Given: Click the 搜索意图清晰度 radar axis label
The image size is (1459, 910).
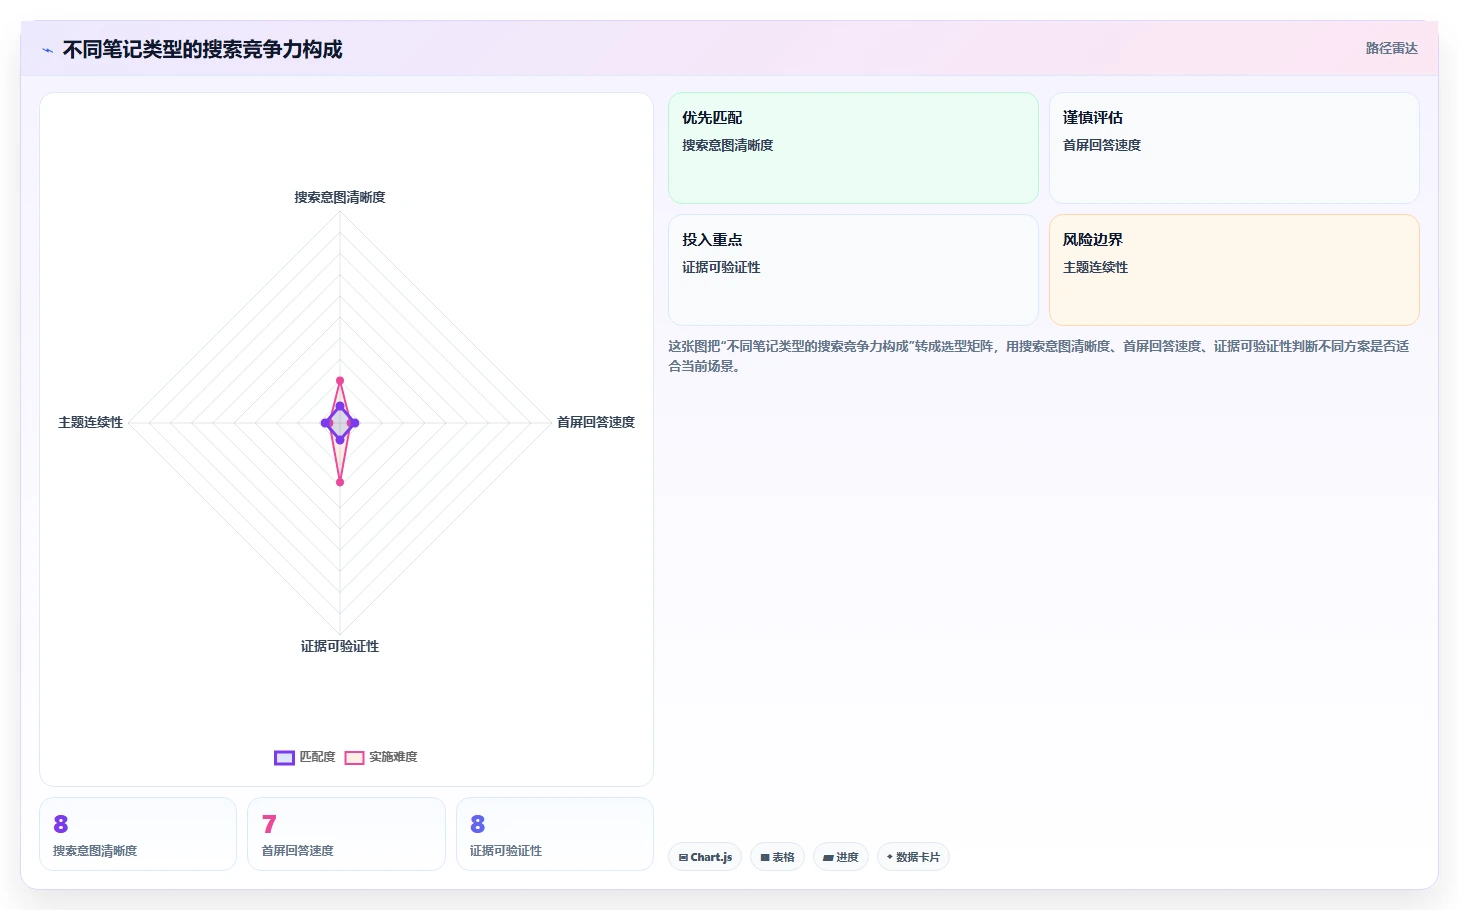Looking at the screenshot, I should point(340,197).
